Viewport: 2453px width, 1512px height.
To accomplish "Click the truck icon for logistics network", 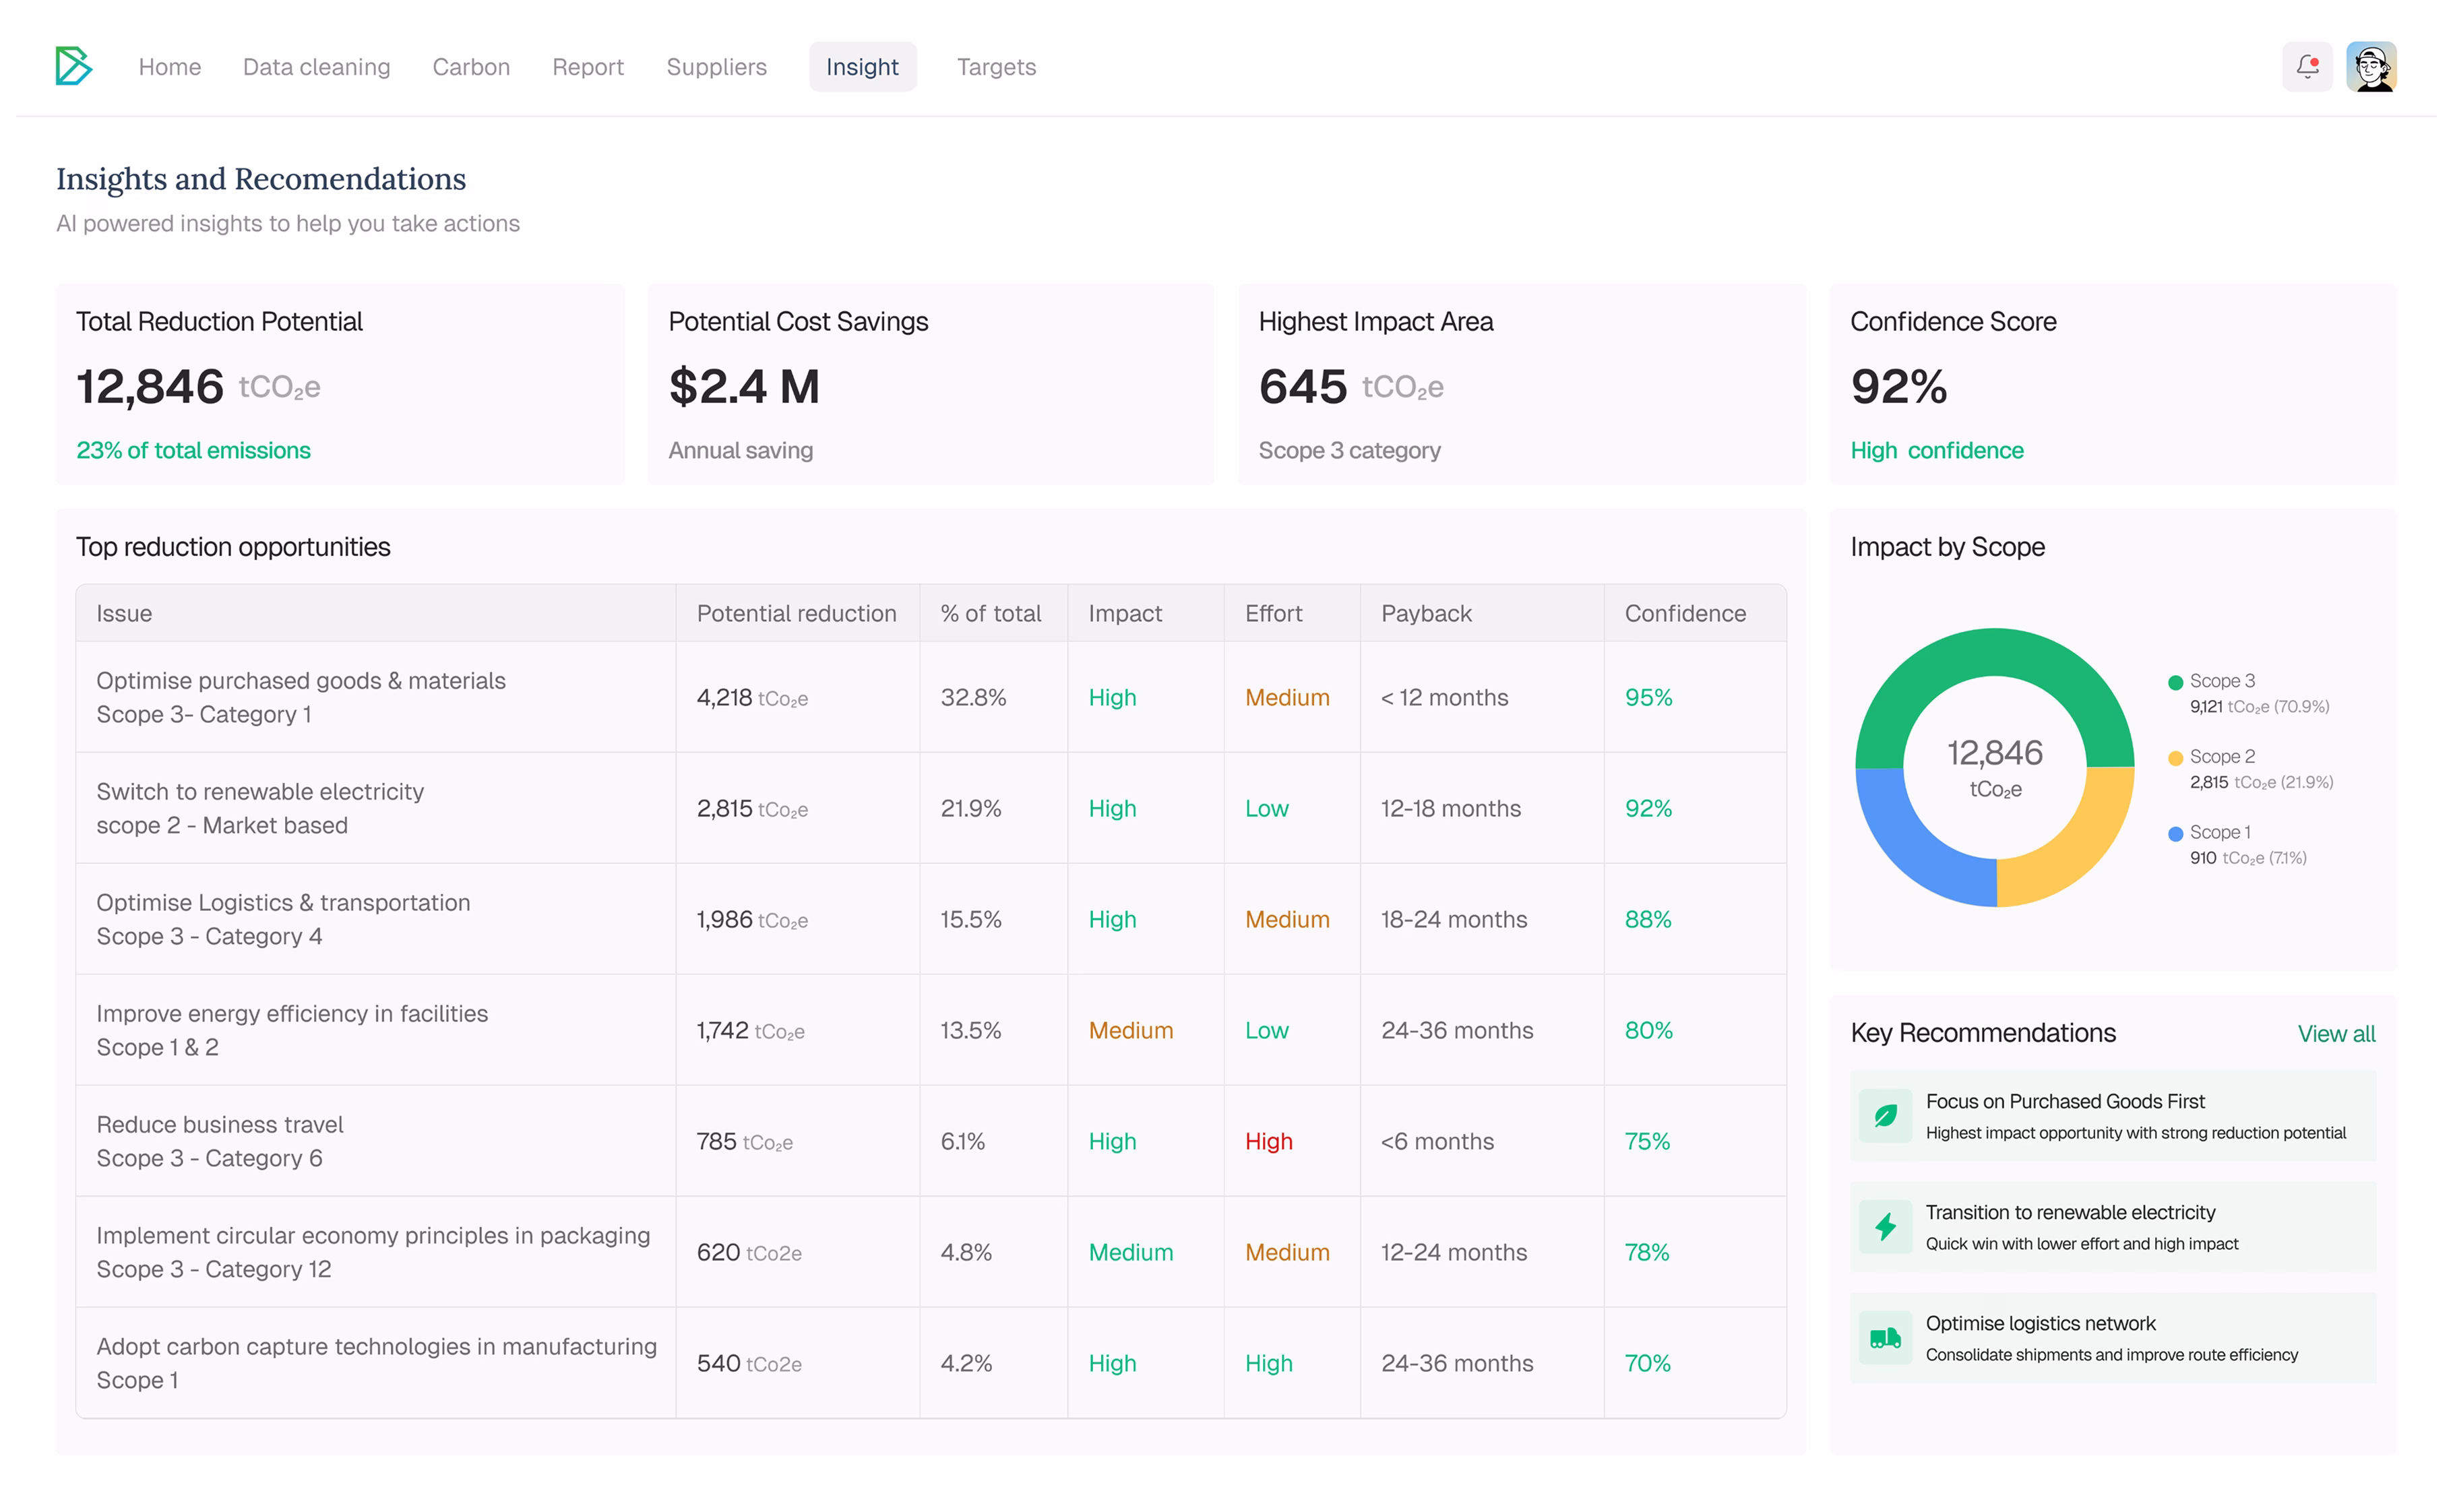I will [x=1885, y=1337].
